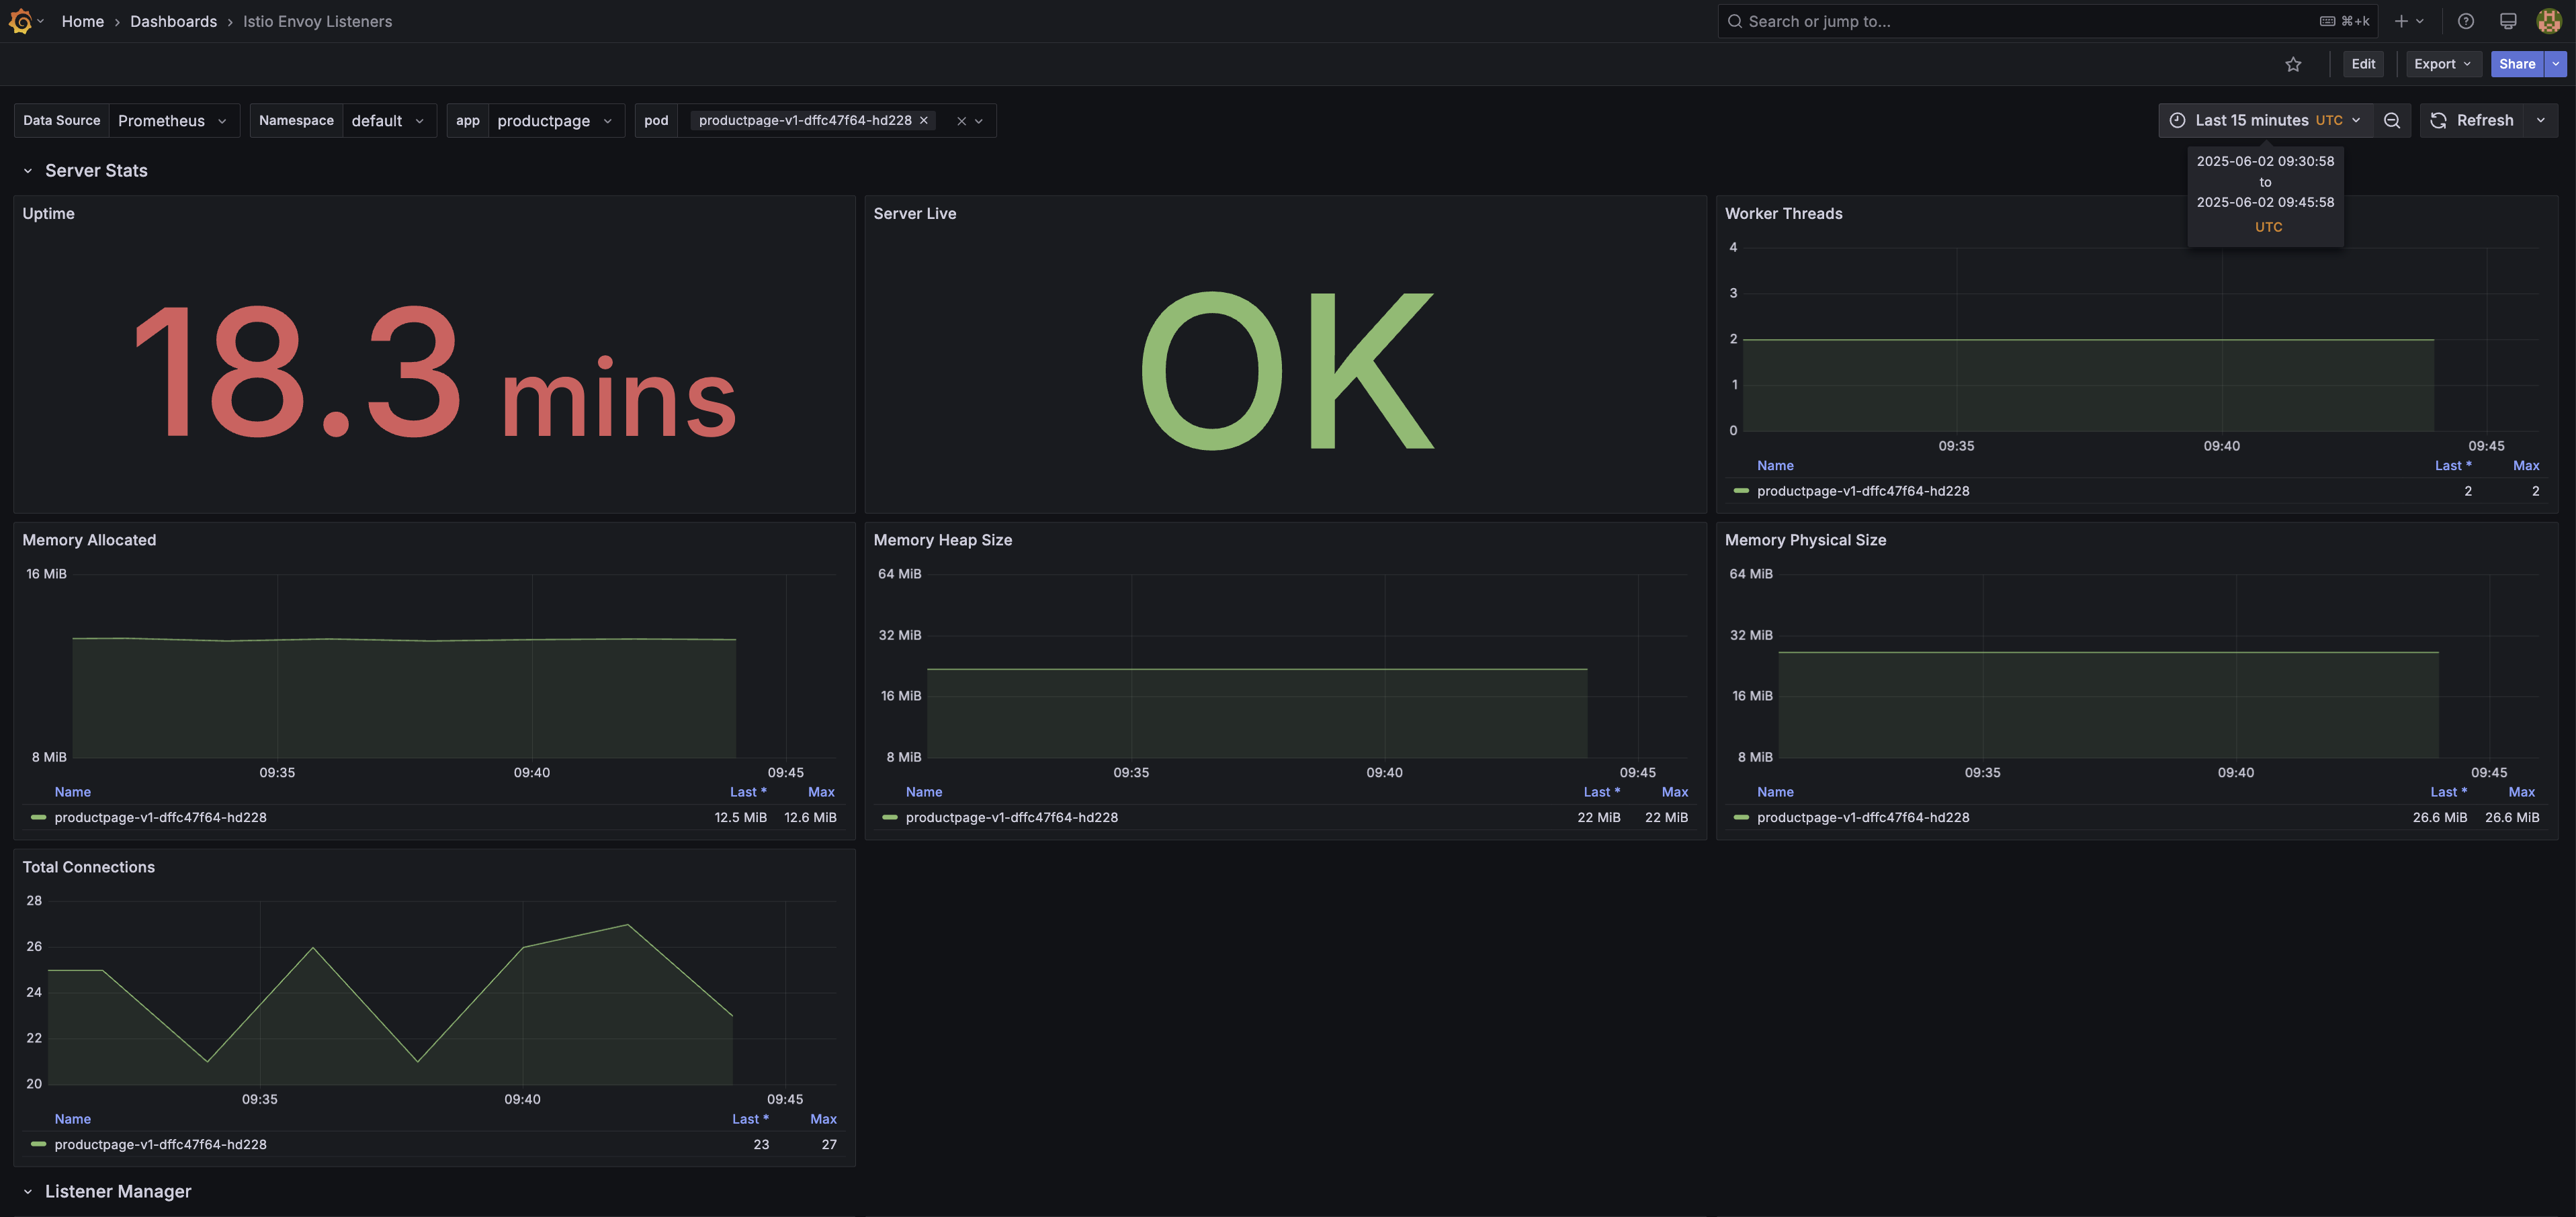
Task: Click the zoom out time range icon
Action: click(2391, 120)
